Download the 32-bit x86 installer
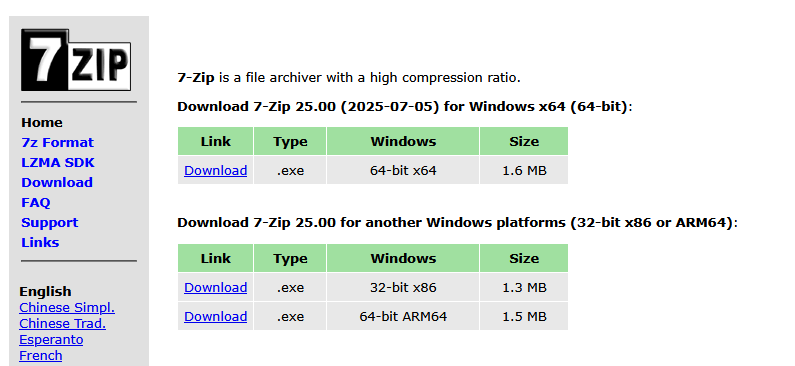Image resolution: width=795 pixels, height=366 pixels. click(215, 287)
